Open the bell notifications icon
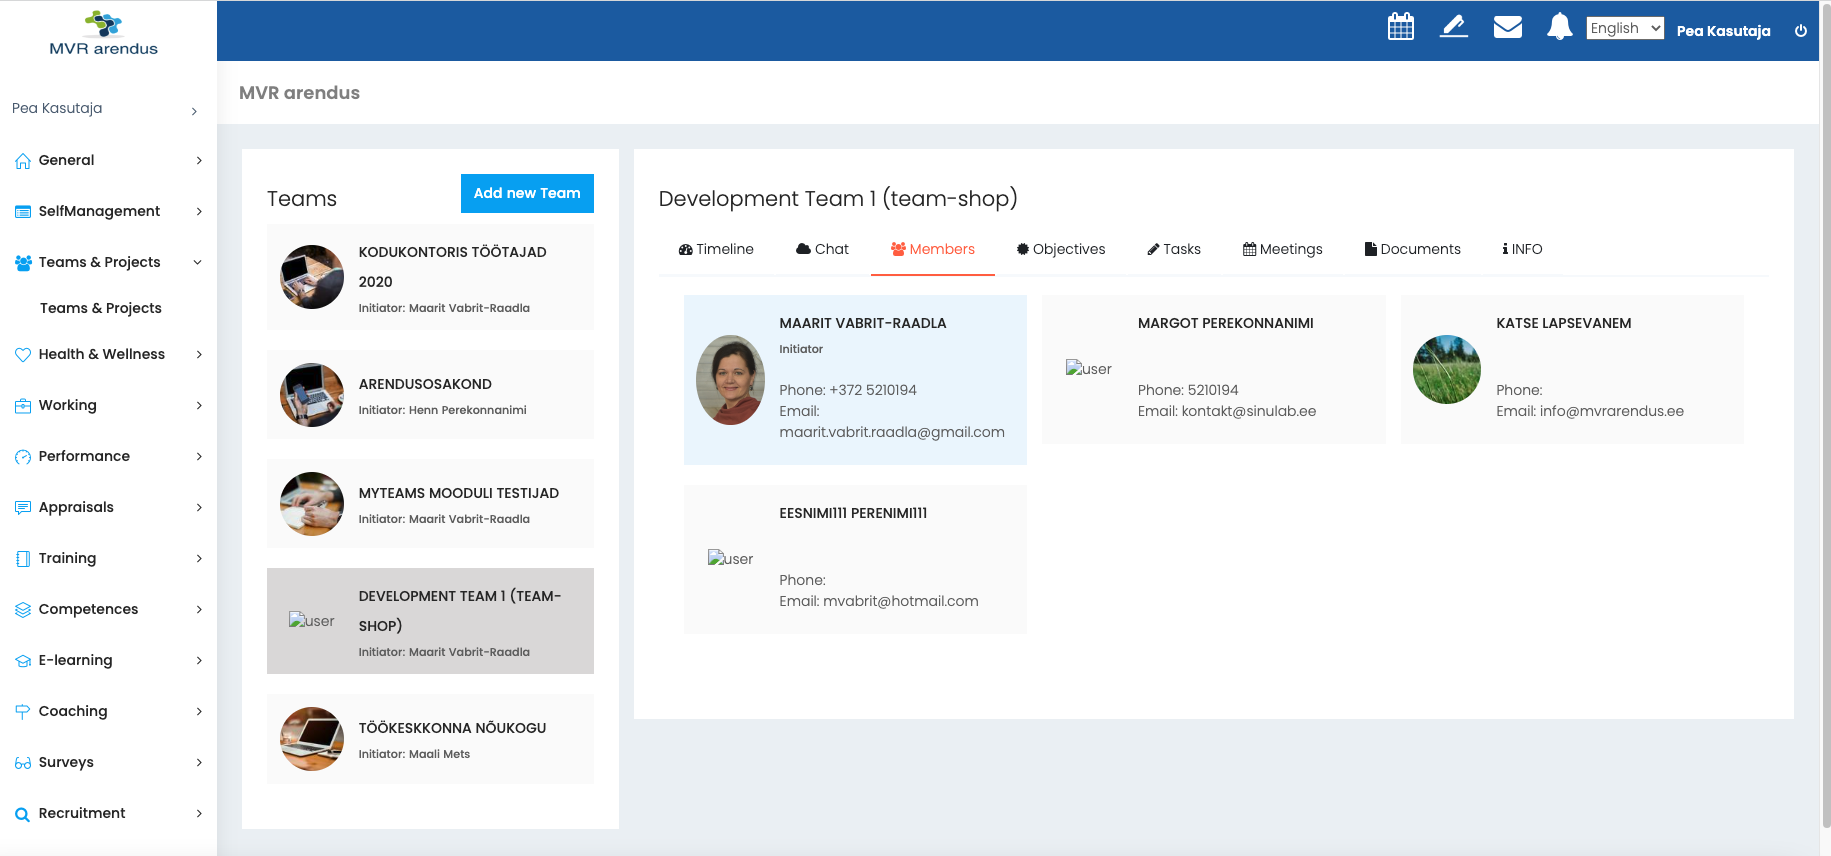Image resolution: width=1831 pixels, height=856 pixels. point(1560,27)
